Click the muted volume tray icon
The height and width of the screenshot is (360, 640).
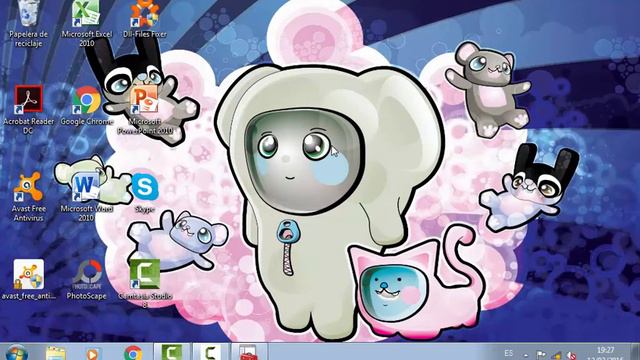click(x=572, y=356)
